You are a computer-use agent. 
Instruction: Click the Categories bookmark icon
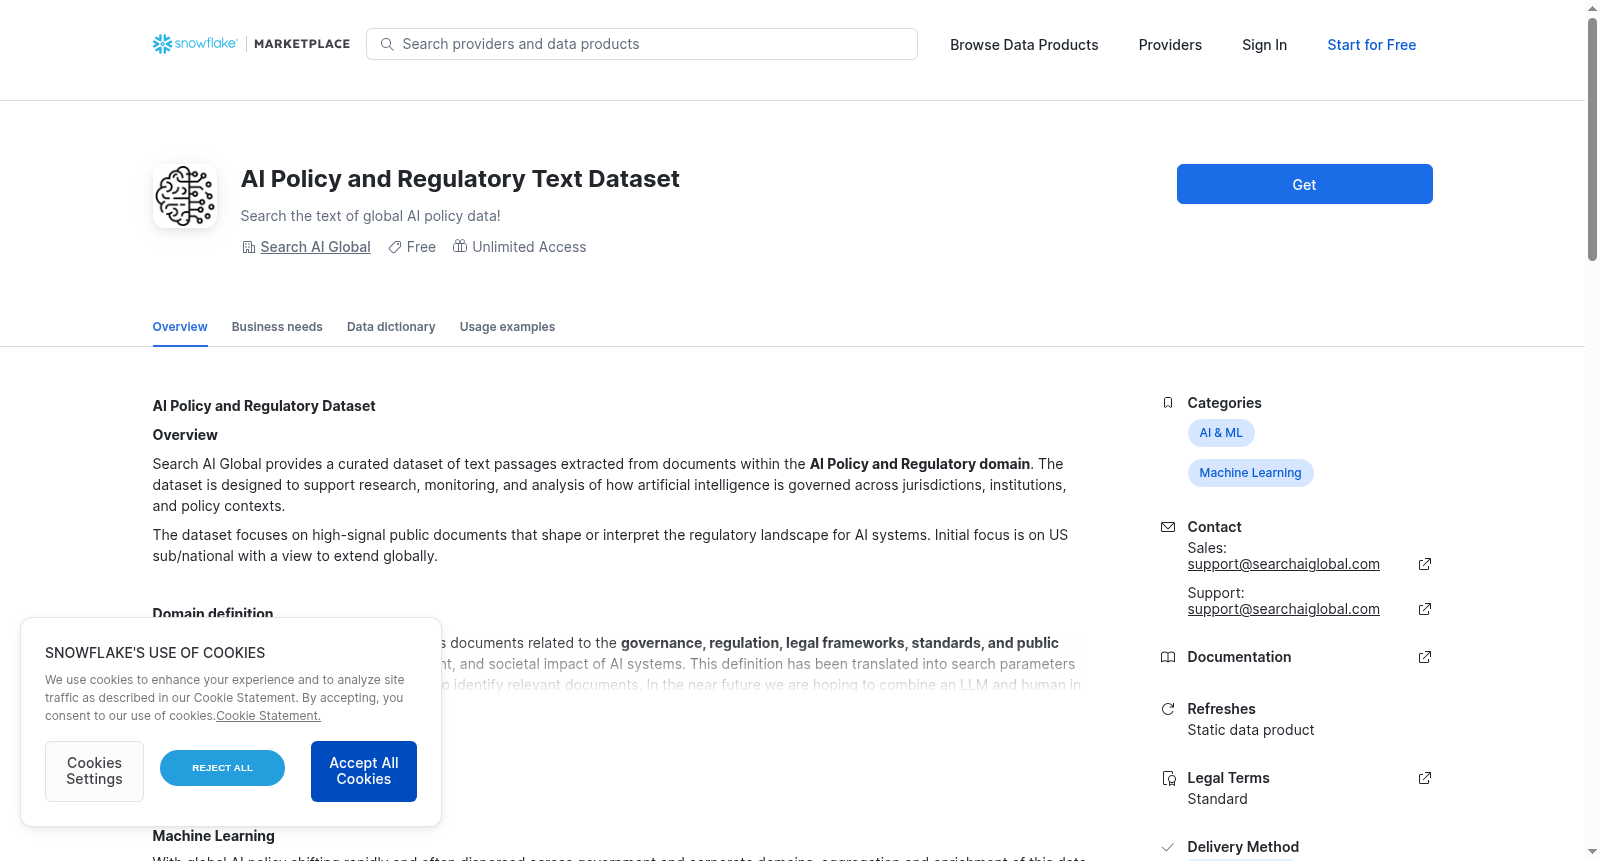coord(1168,403)
